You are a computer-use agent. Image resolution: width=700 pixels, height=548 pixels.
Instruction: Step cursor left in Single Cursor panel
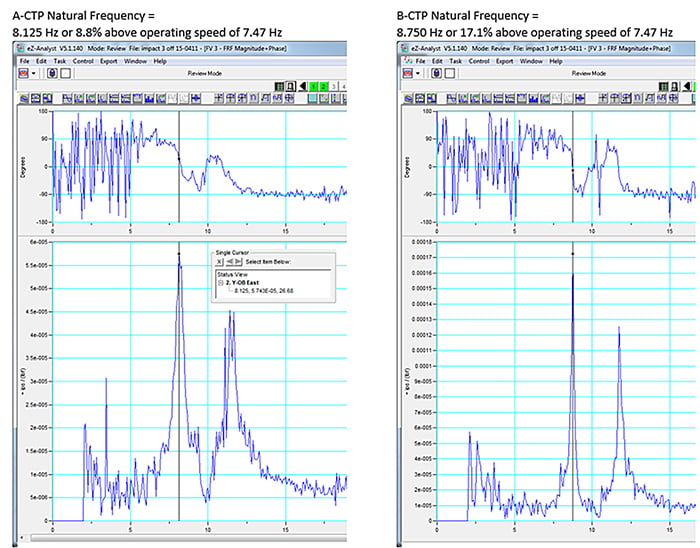pos(229,262)
